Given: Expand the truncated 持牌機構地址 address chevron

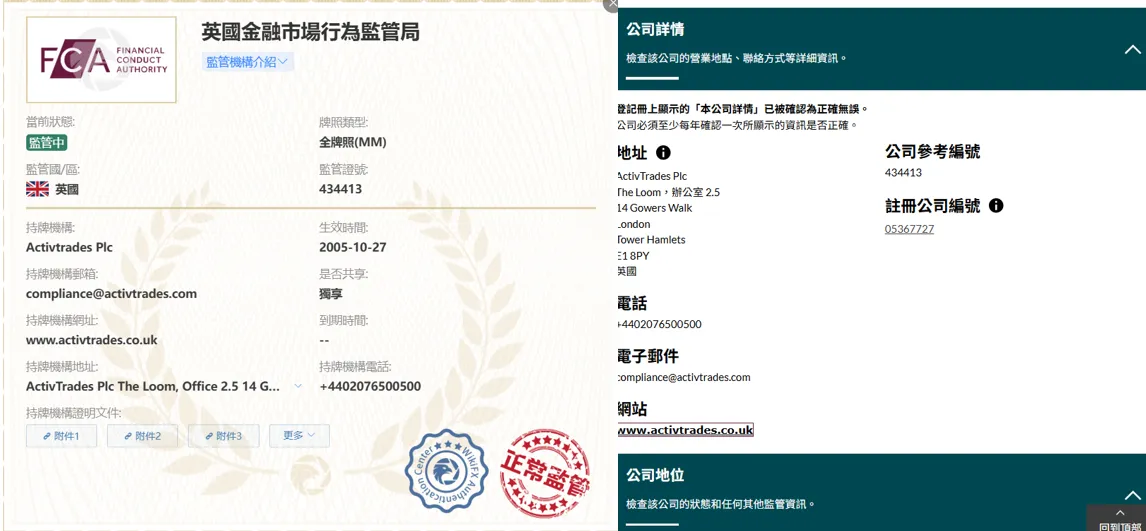Looking at the screenshot, I should 297,386.
